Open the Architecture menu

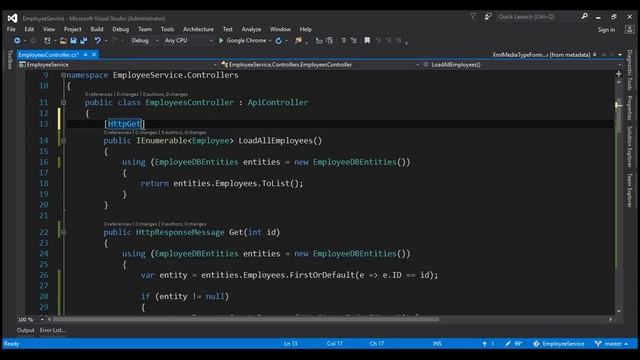coord(198,29)
